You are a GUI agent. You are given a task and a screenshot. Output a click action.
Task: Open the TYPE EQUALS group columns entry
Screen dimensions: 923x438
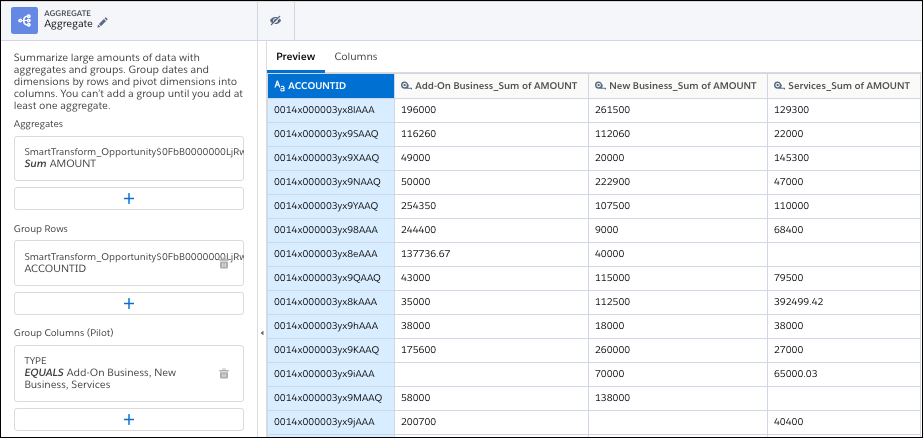click(129, 373)
